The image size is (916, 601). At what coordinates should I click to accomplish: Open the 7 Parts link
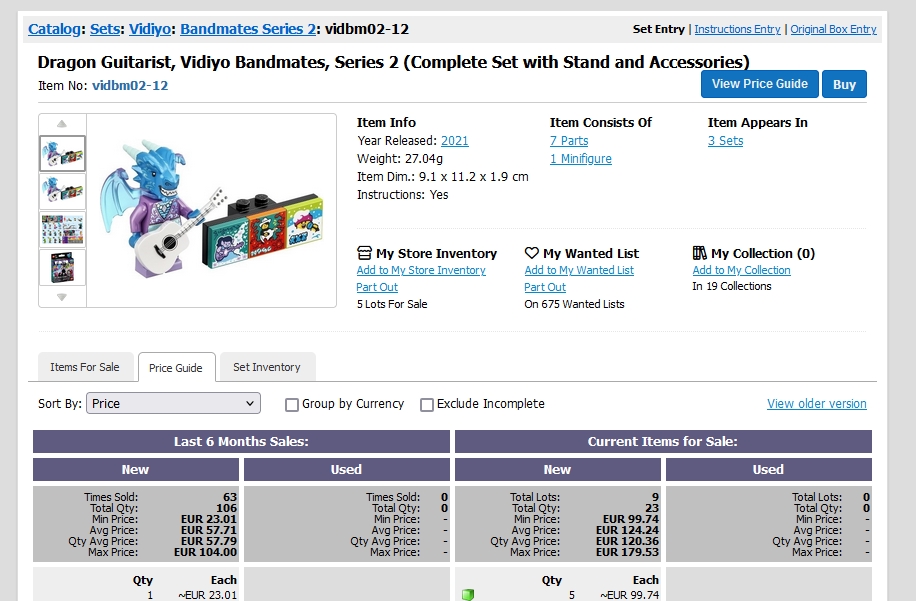point(569,141)
